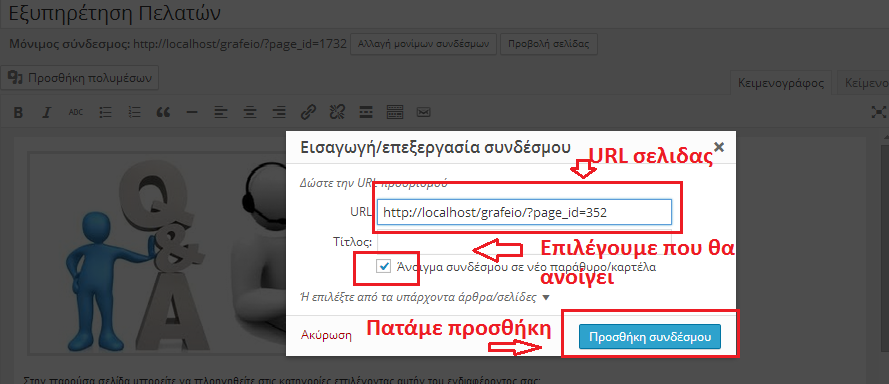Confirm with the Προσθήκη συνδέσμου button
The width and height of the screenshot is (889, 384).
(x=650, y=336)
